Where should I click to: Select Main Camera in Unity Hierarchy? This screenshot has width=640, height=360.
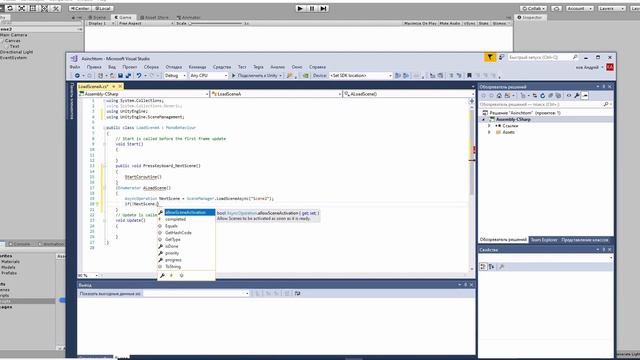[14, 35]
